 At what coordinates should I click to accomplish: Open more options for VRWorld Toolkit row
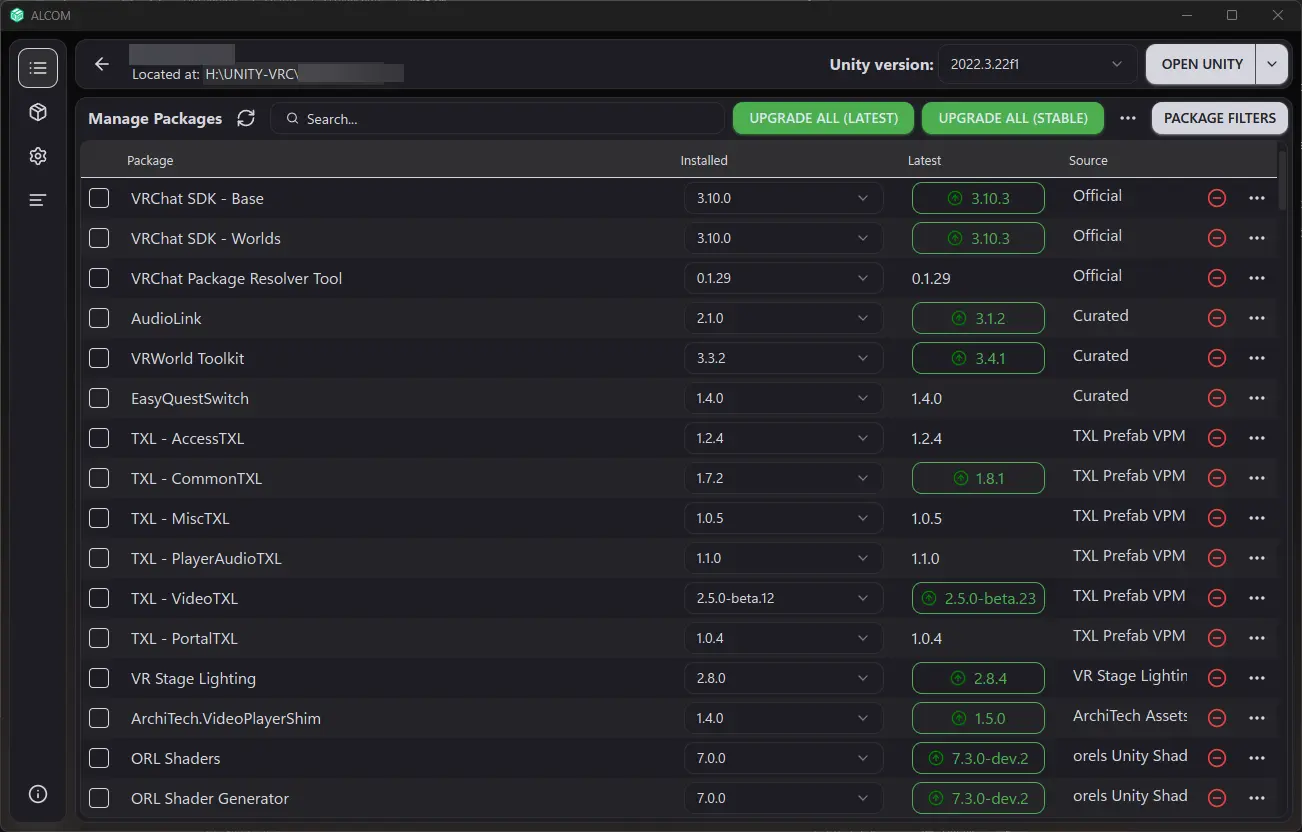[x=1257, y=358]
